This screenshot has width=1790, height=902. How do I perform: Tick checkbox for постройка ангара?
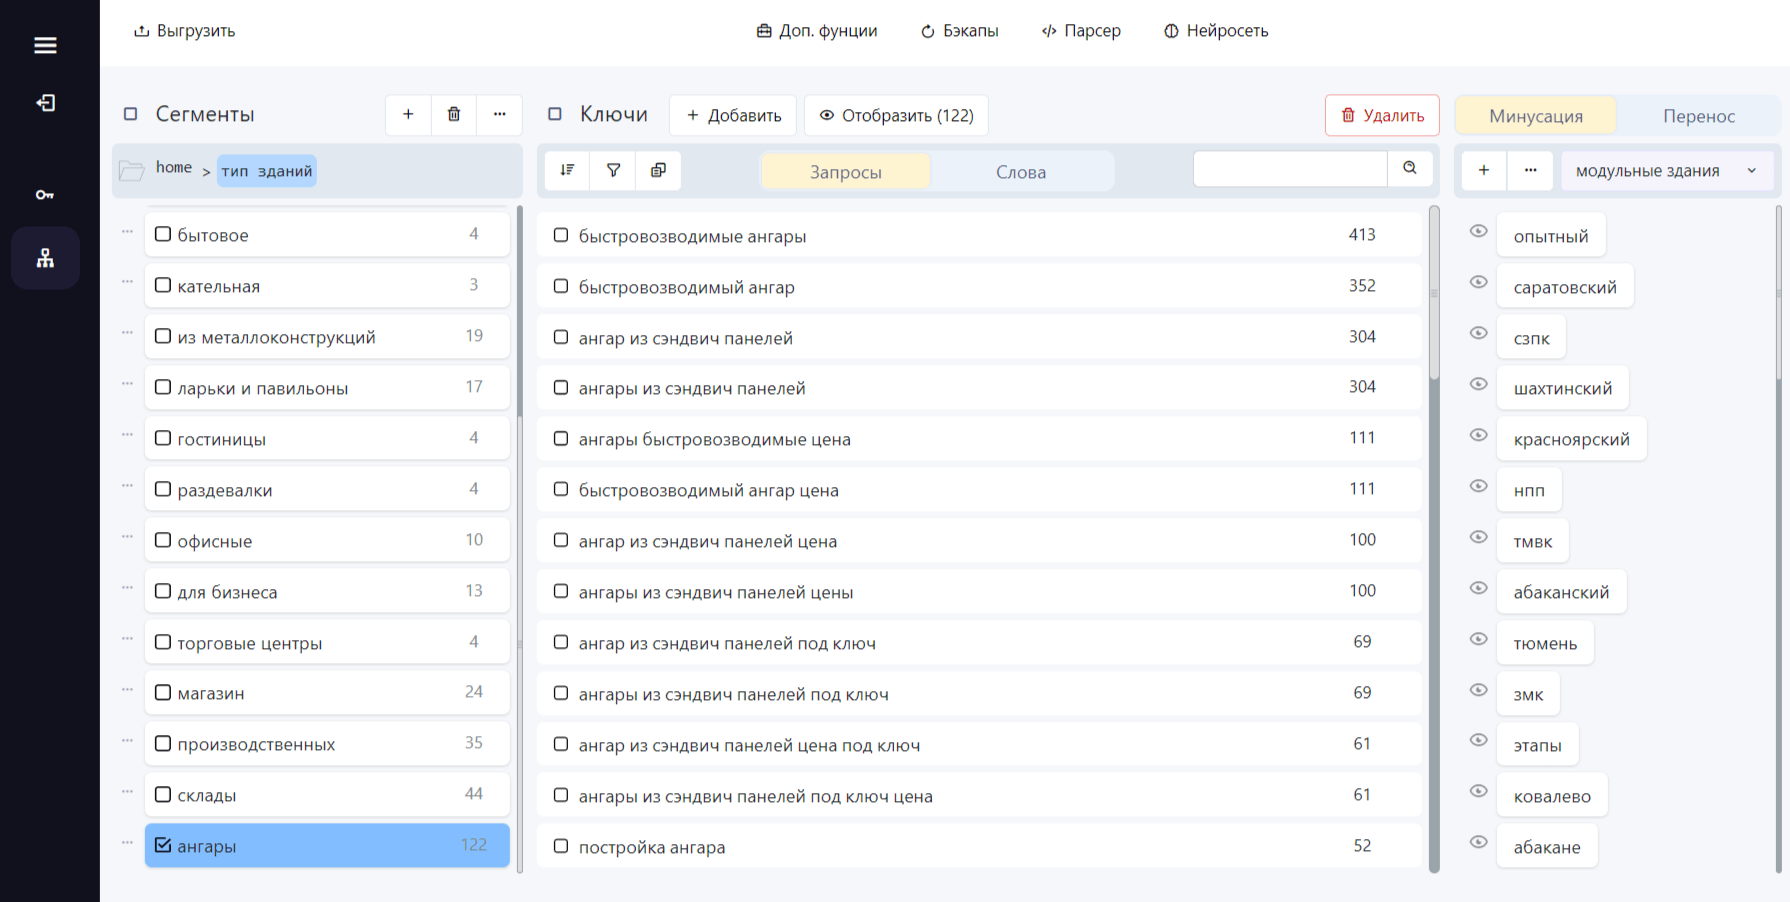pos(561,846)
